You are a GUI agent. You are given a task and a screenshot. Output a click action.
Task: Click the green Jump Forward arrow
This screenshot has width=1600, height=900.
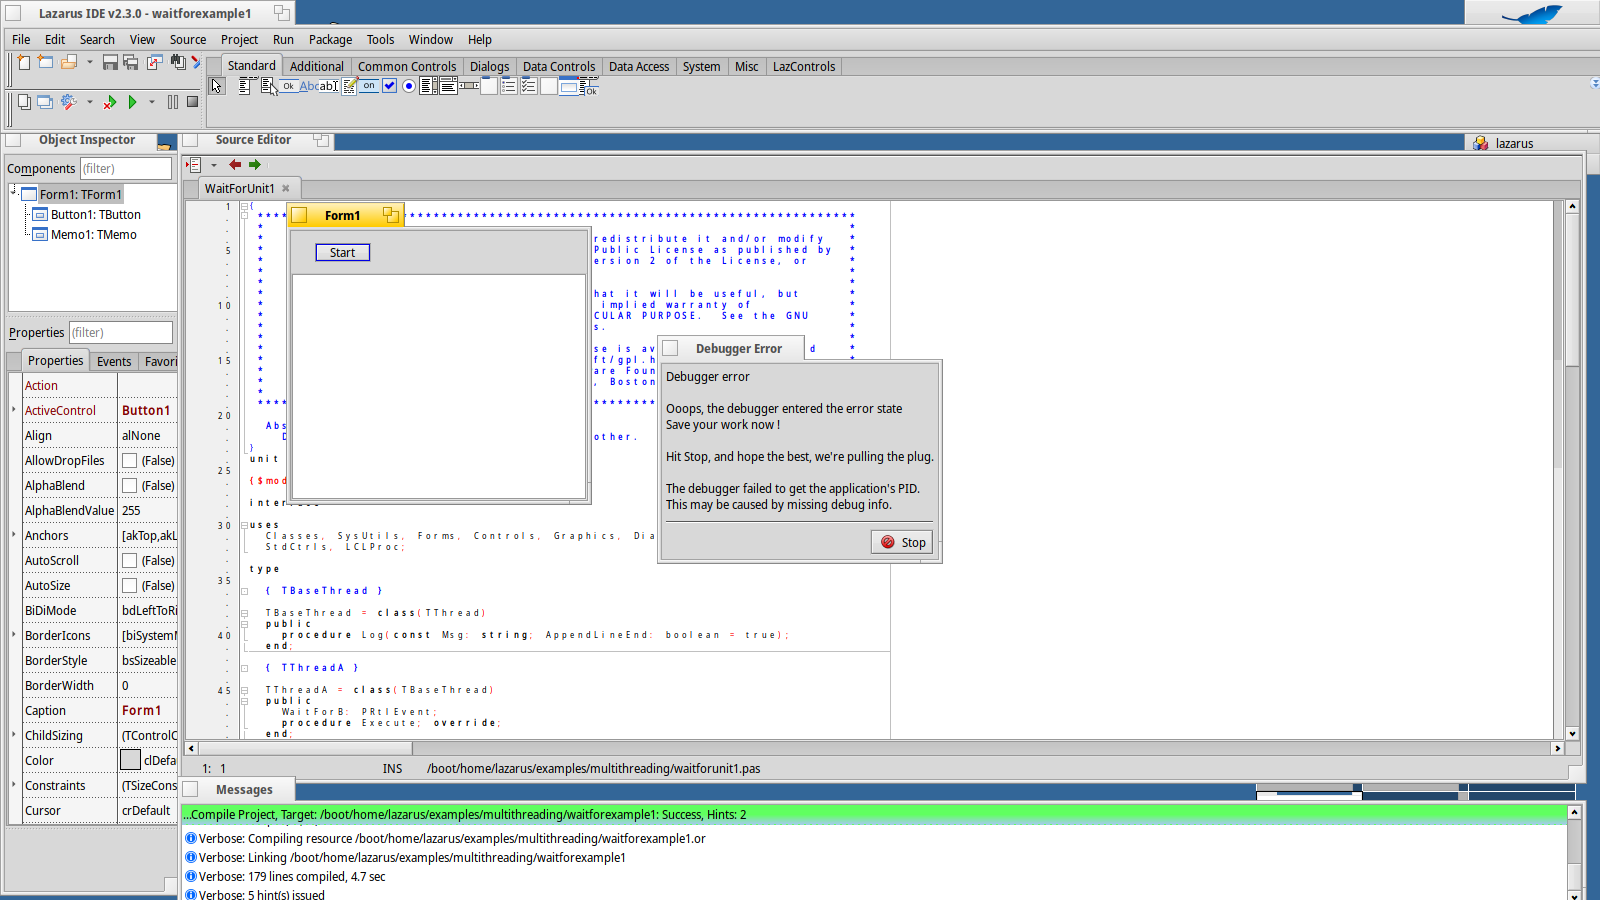point(255,165)
